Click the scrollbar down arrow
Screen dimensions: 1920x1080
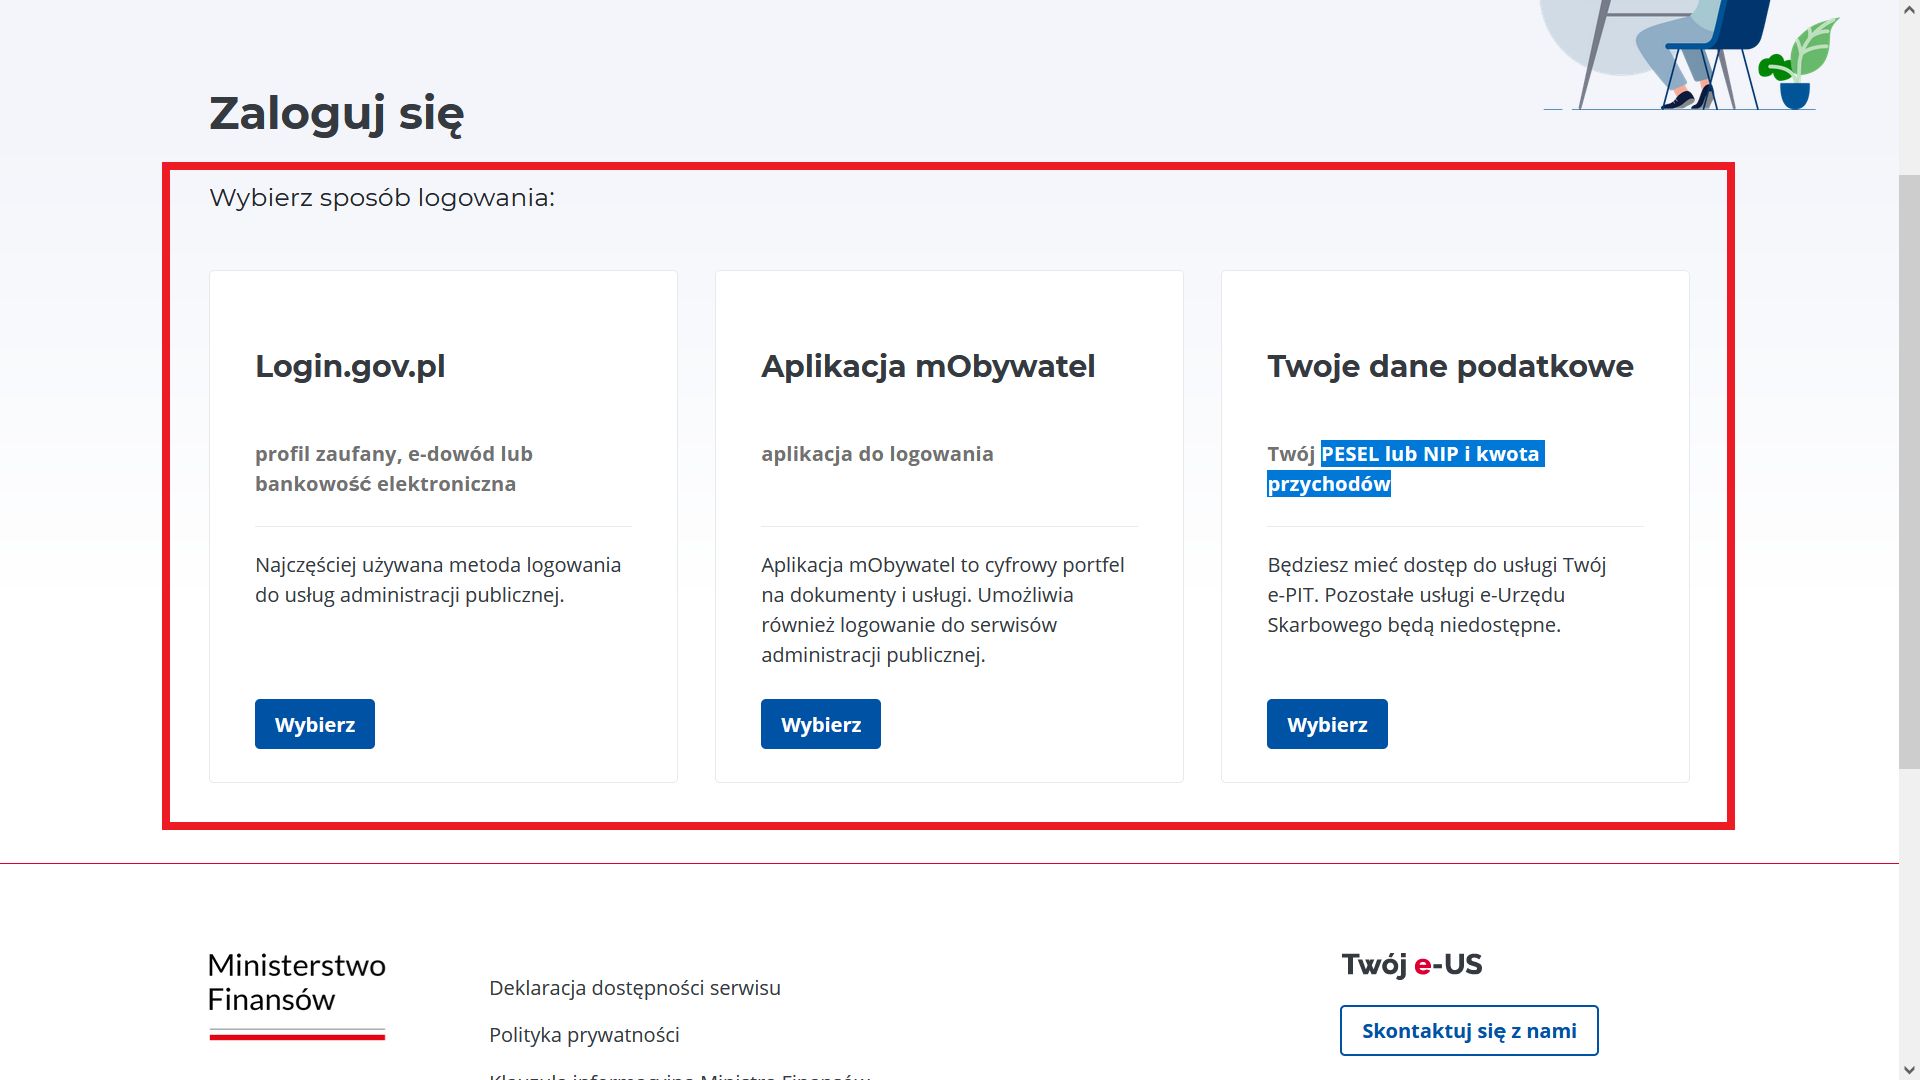[x=1911, y=1071]
